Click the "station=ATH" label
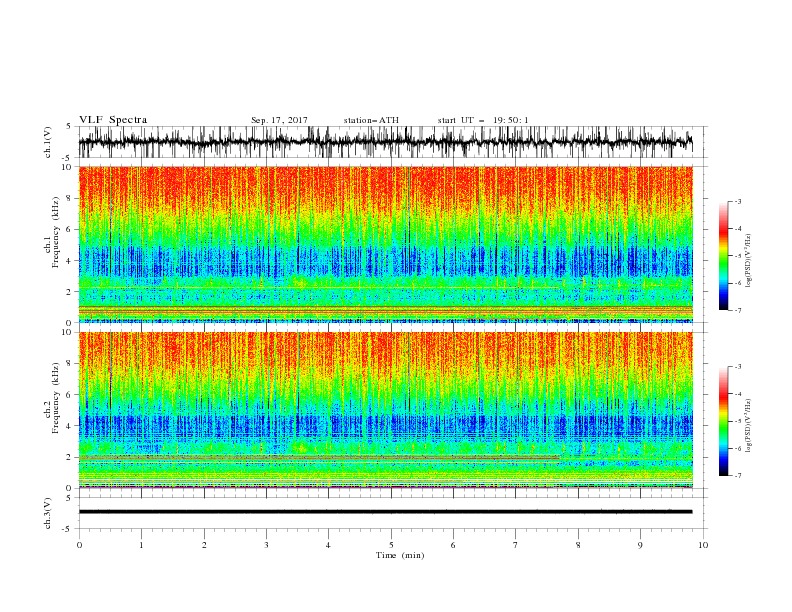 [371, 120]
